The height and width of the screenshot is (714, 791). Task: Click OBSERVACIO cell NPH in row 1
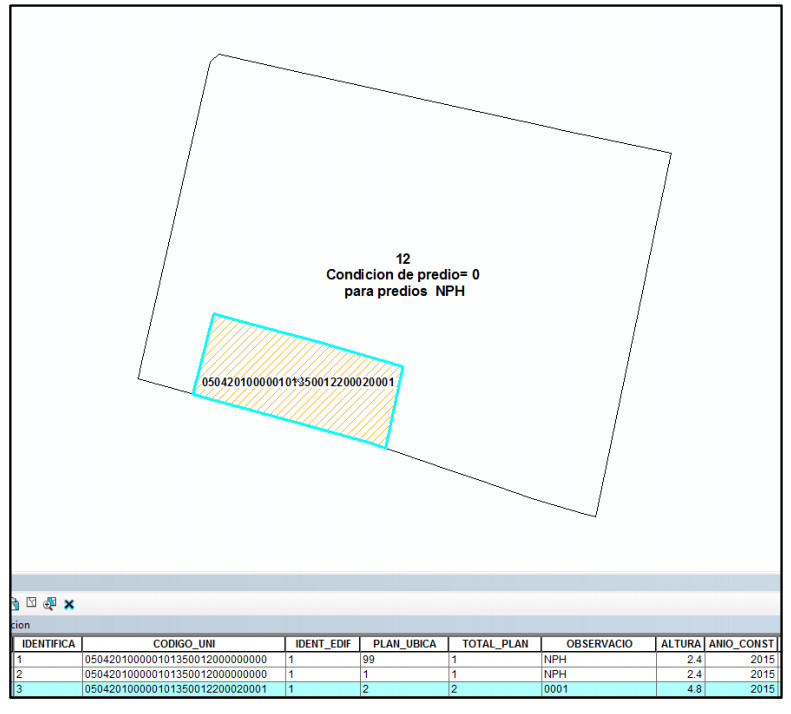click(599, 659)
